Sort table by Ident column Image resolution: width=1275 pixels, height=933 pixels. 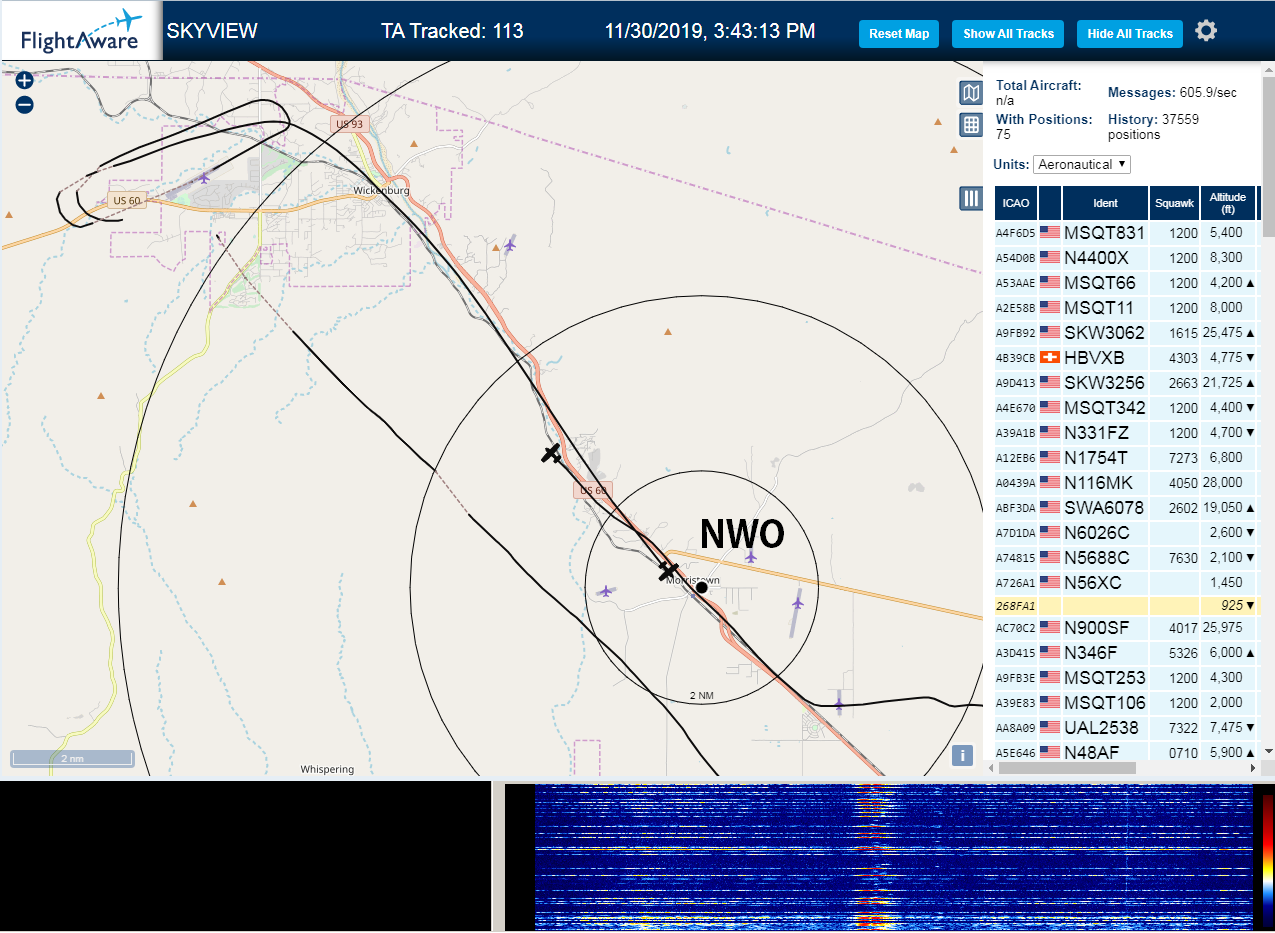point(1105,203)
